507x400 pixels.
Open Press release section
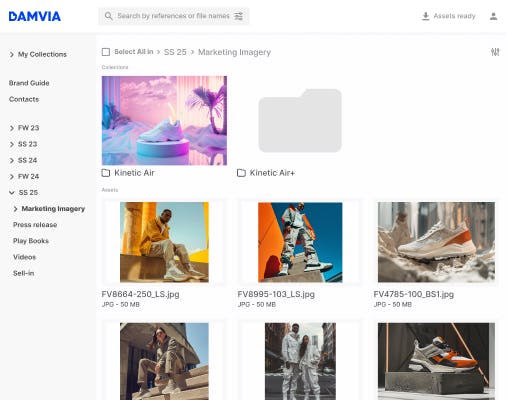coord(35,225)
